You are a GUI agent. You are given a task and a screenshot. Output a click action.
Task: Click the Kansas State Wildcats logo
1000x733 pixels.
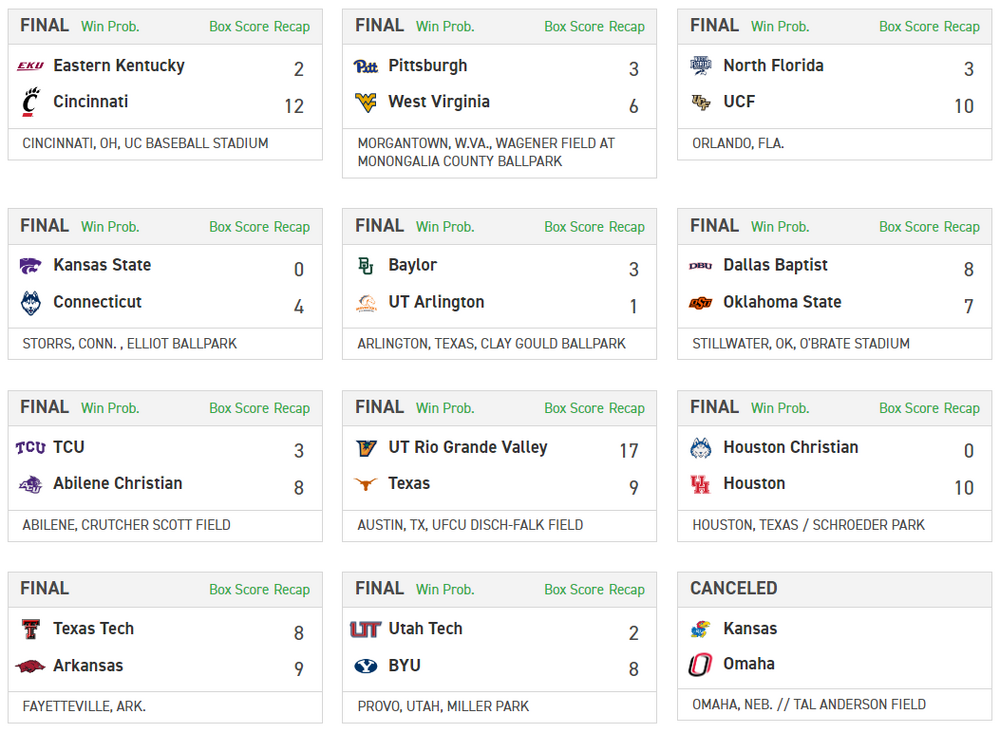click(x=31, y=266)
